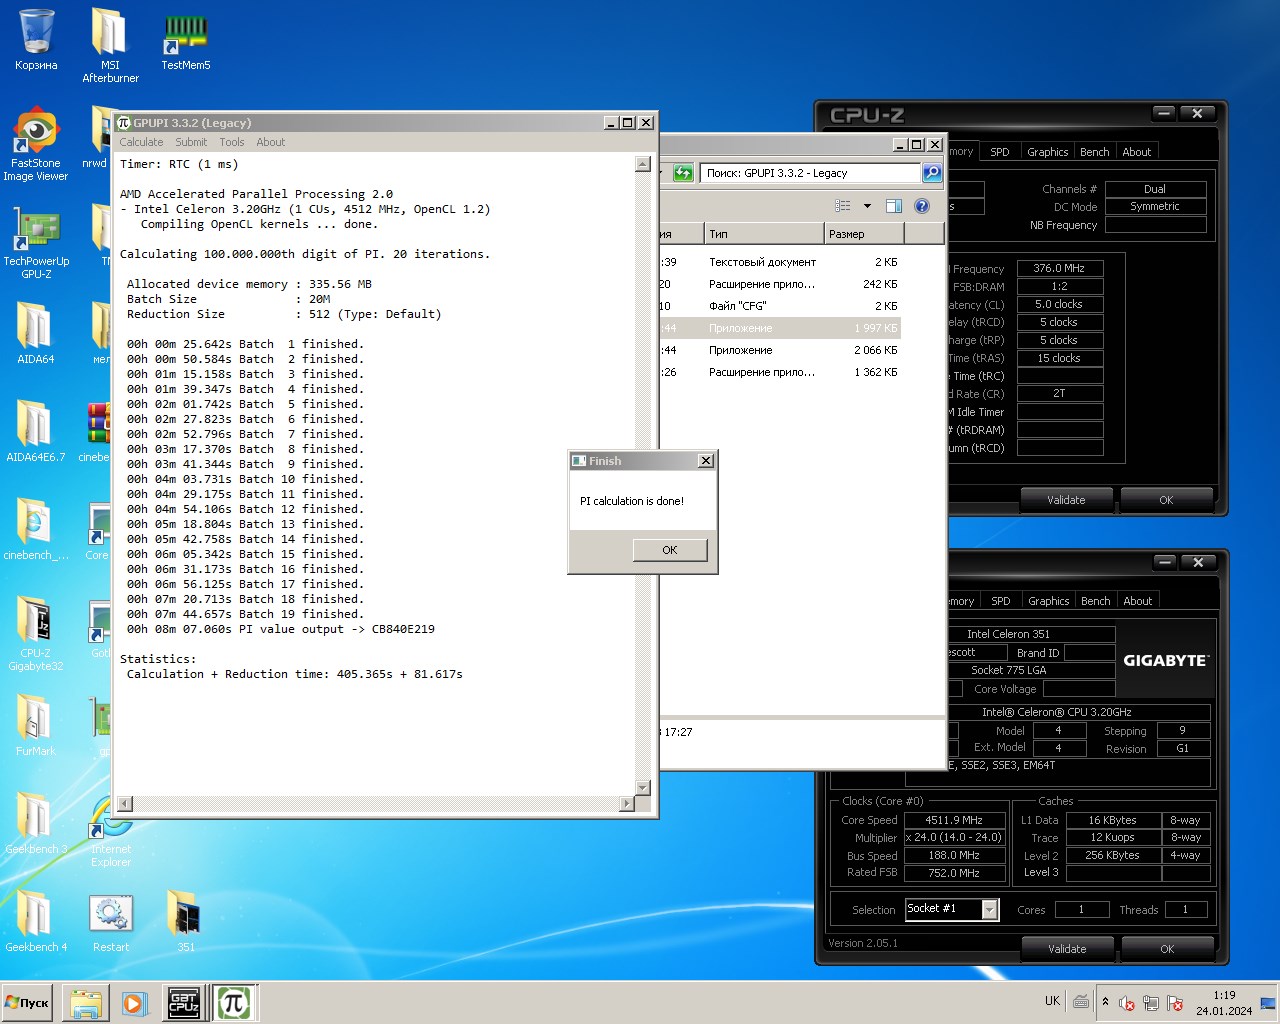Click OK in the Finish dialog
Screen dimensions: 1280x1024
[670, 550]
